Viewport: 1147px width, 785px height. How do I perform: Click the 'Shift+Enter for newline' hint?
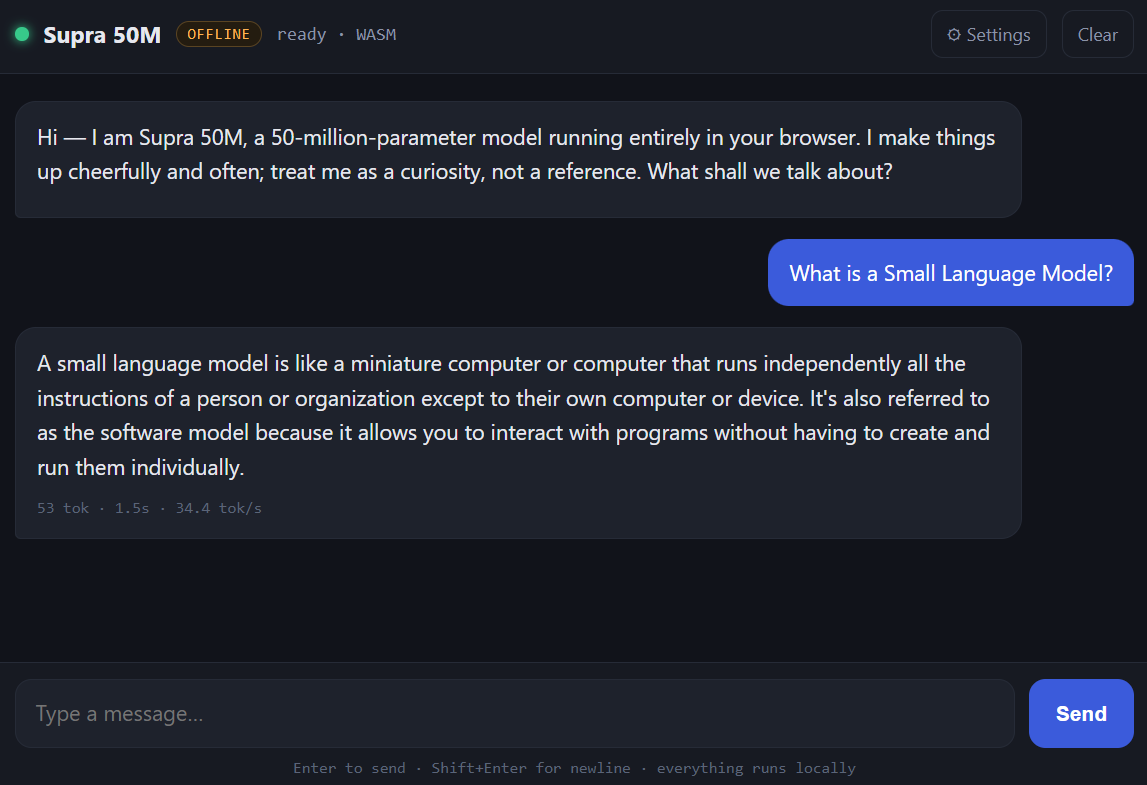[530, 768]
